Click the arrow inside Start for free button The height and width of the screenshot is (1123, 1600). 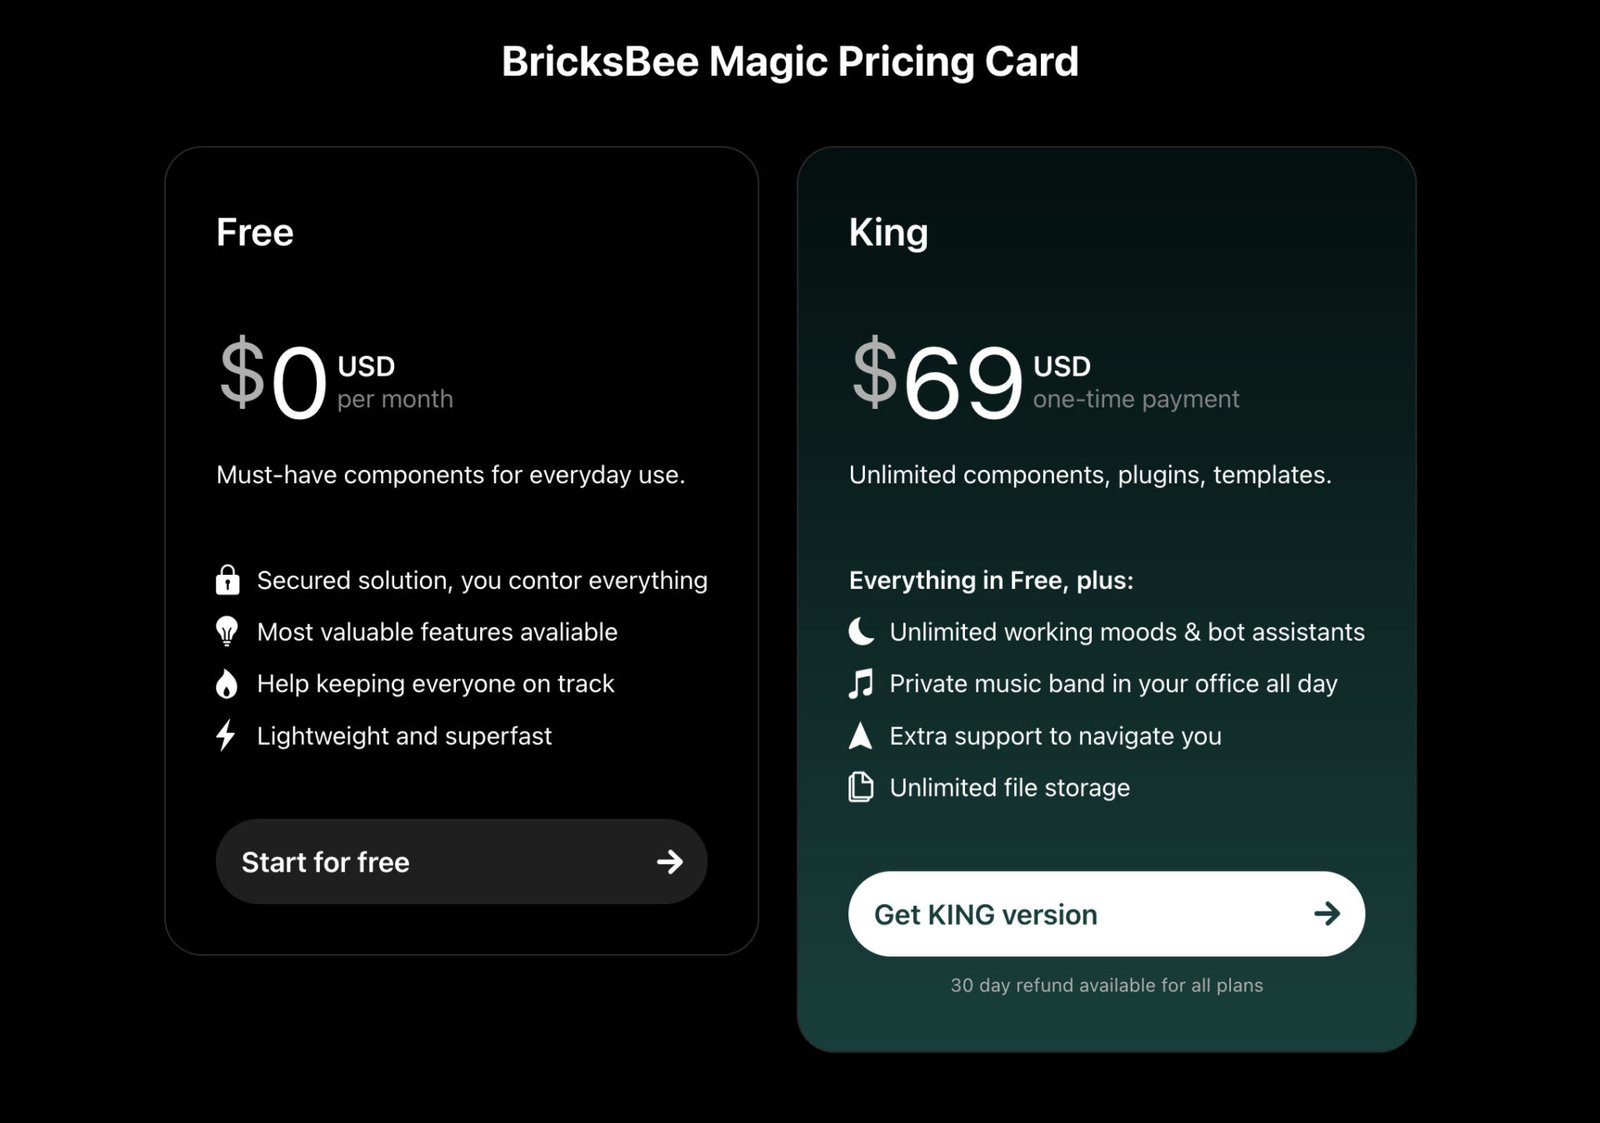pos(669,861)
